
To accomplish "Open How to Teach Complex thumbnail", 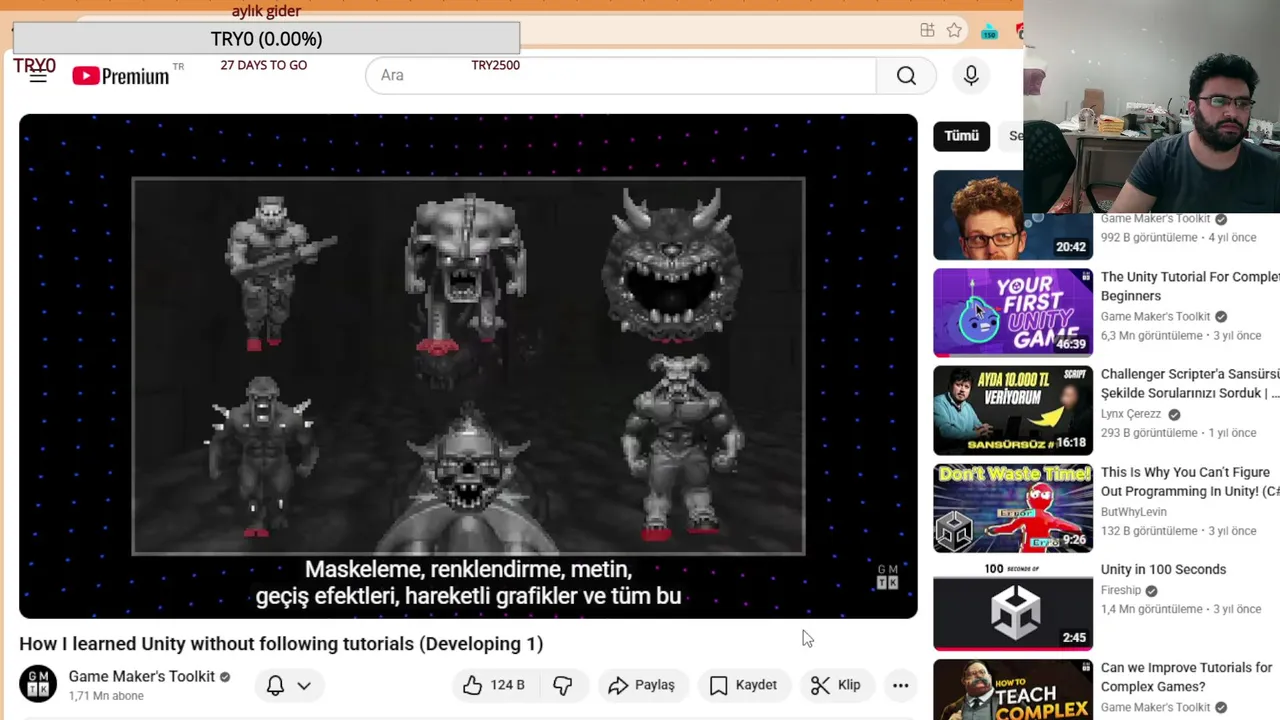I will tap(1013, 690).
